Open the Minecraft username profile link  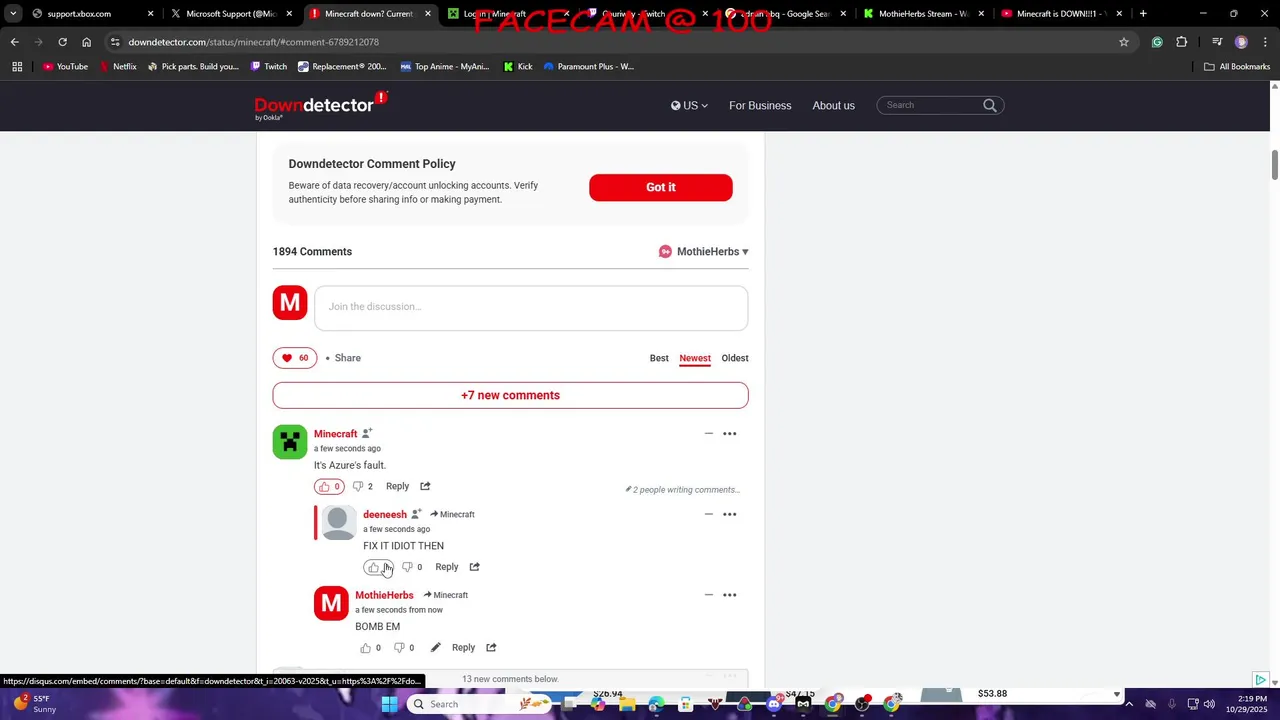click(x=335, y=434)
